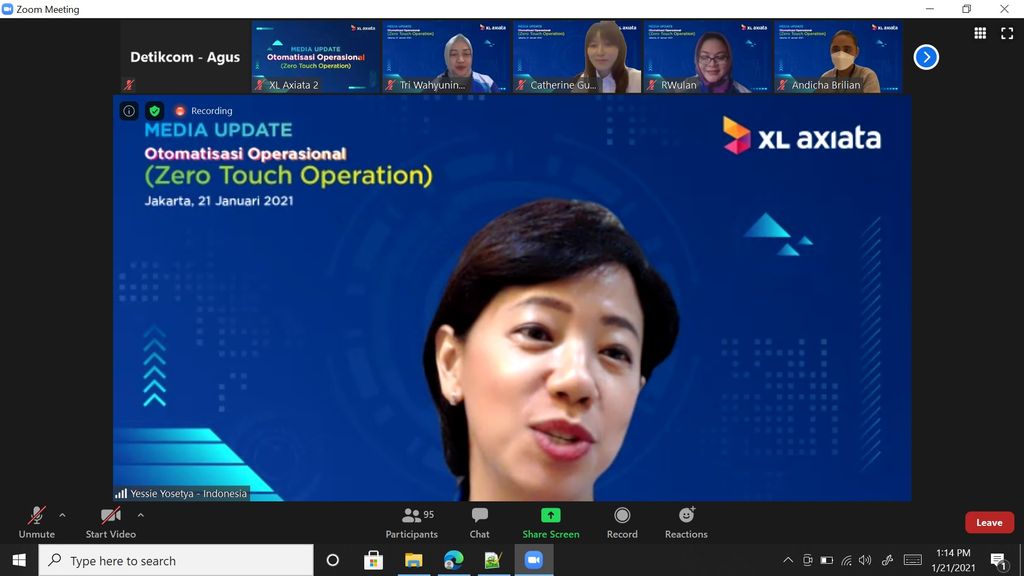
Task: Open Wi-Fi network settings in tray
Action: (846, 560)
